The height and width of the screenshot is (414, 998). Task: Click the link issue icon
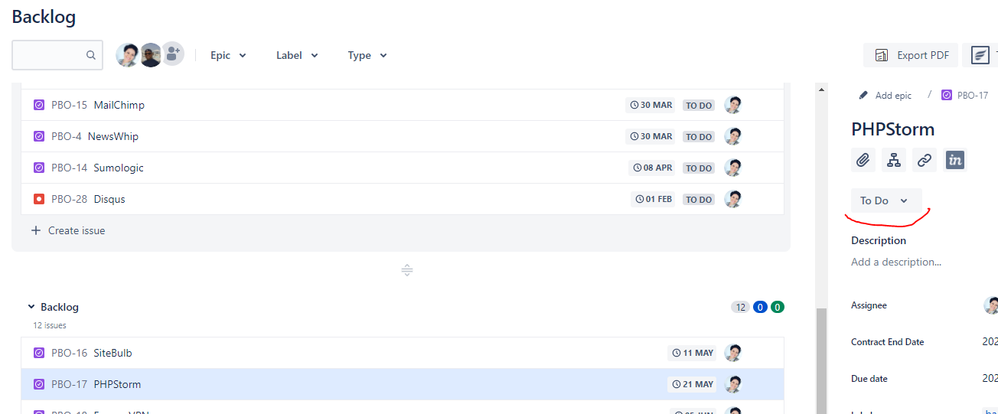(x=925, y=161)
